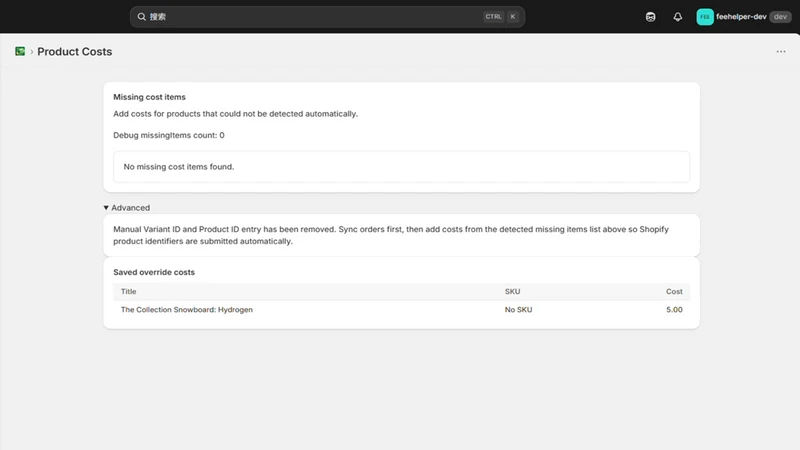Click the Cost column header
The width and height of the screenshot is (800, 450).
pyautogui.click(x=674, y=291)
